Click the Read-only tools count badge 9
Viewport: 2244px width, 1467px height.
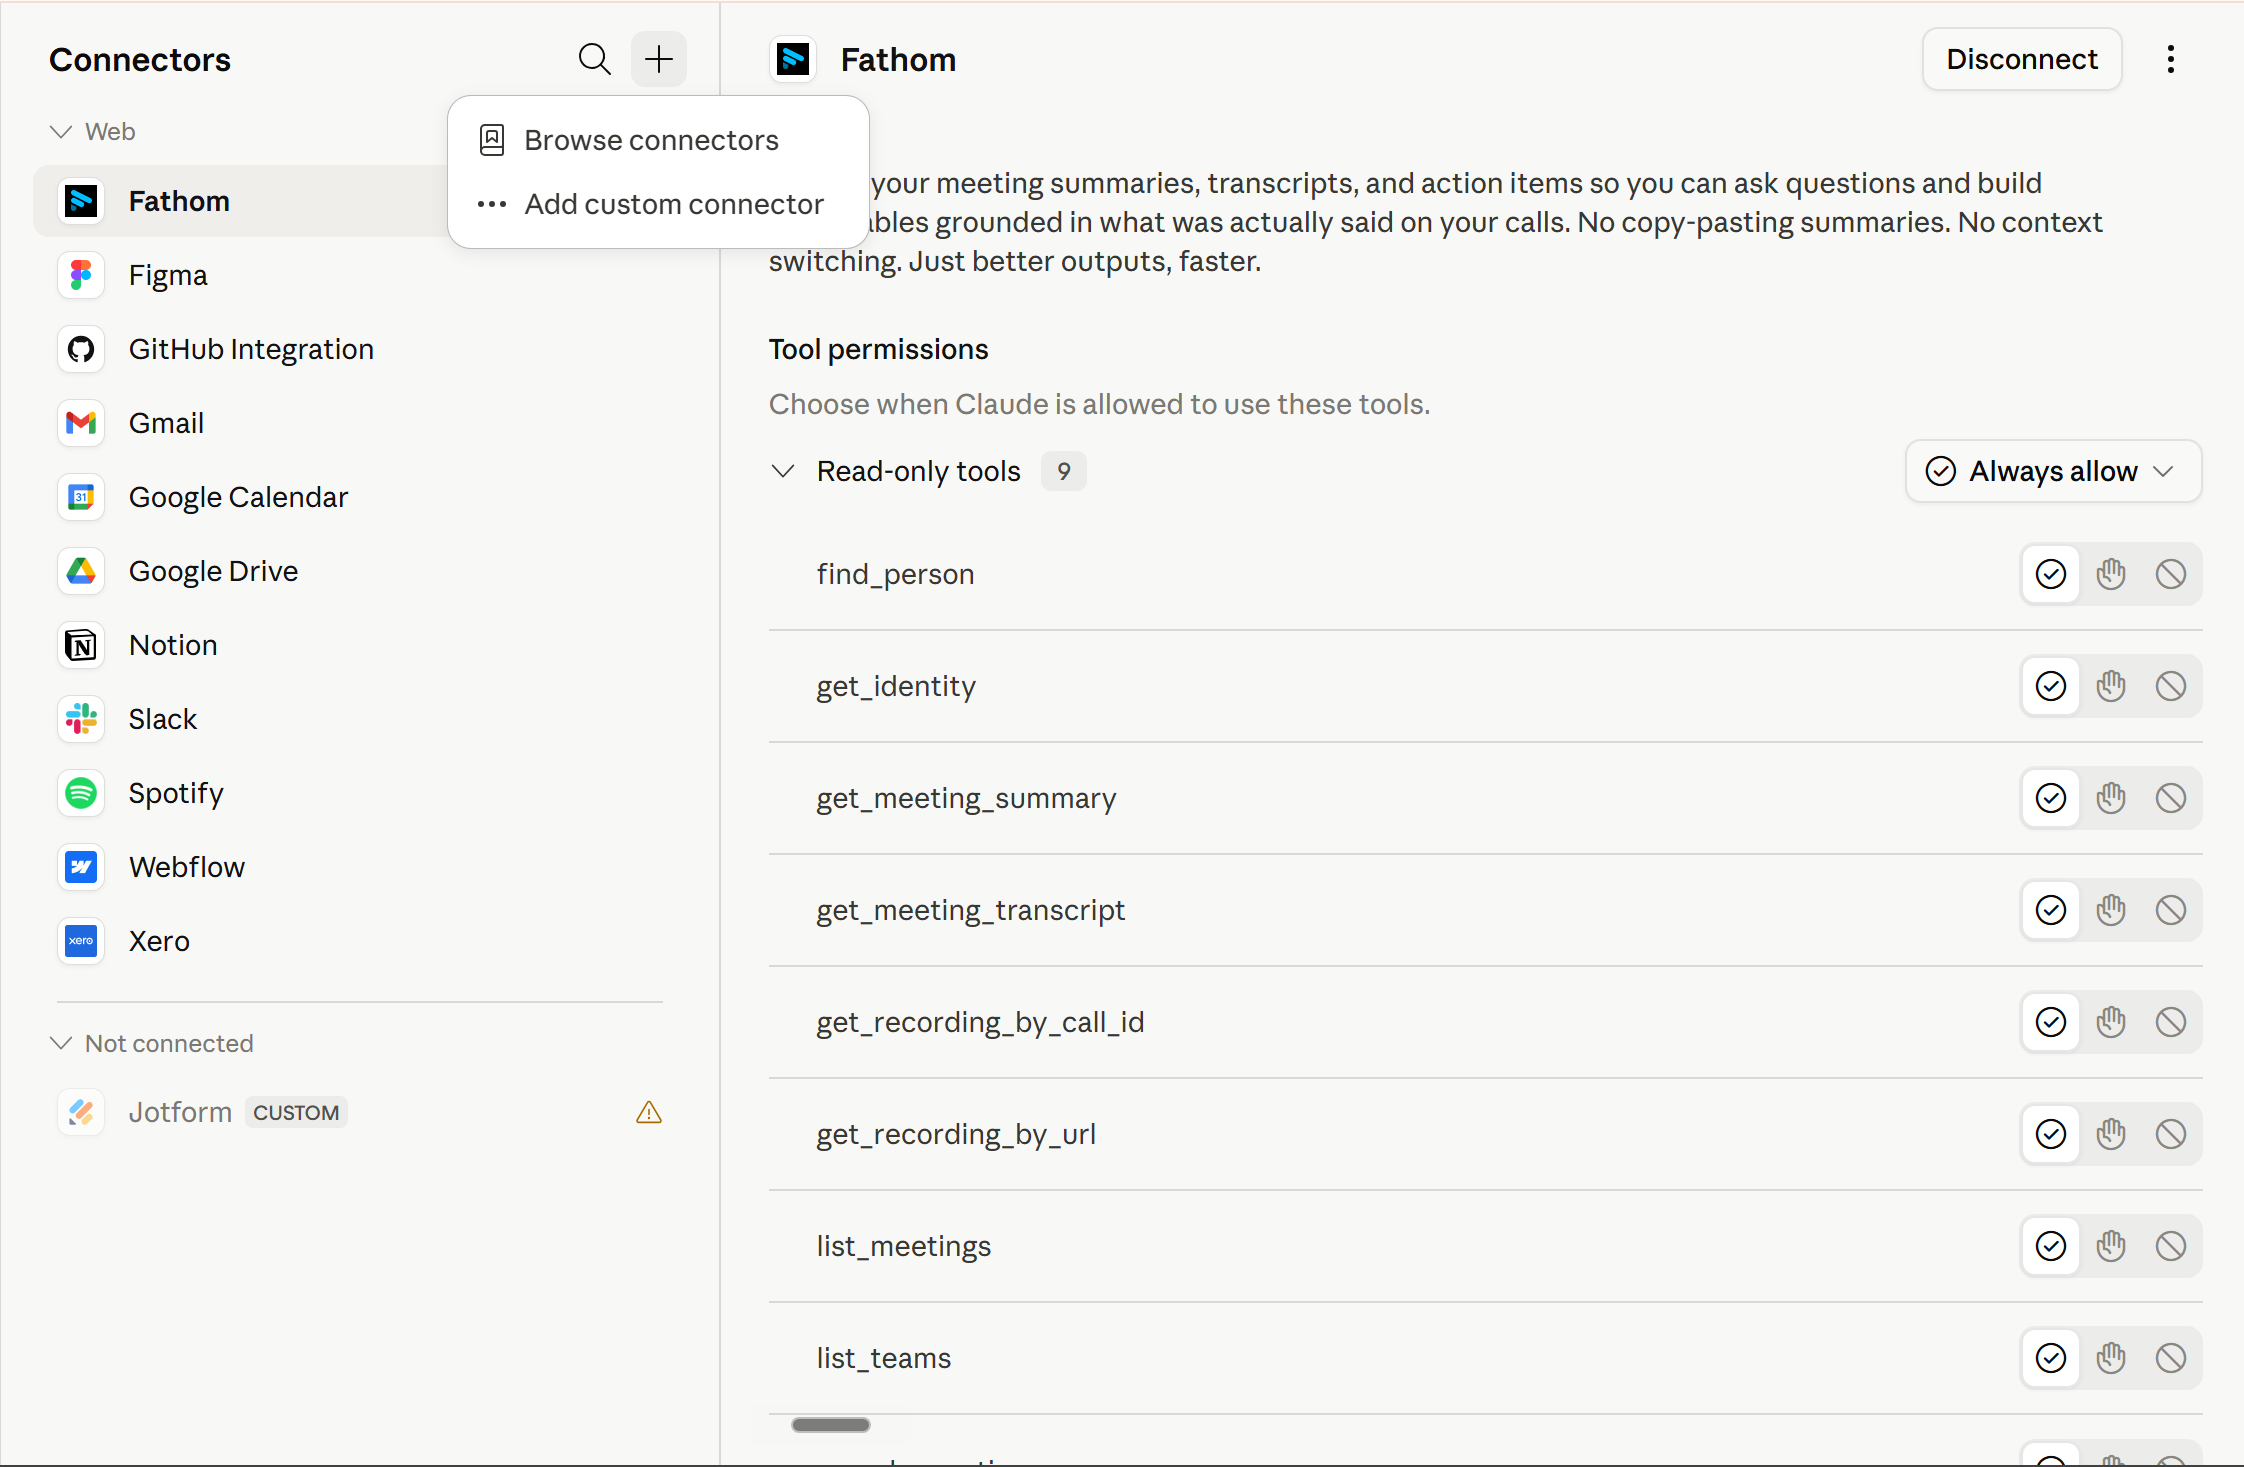(x=1064, y=471)
